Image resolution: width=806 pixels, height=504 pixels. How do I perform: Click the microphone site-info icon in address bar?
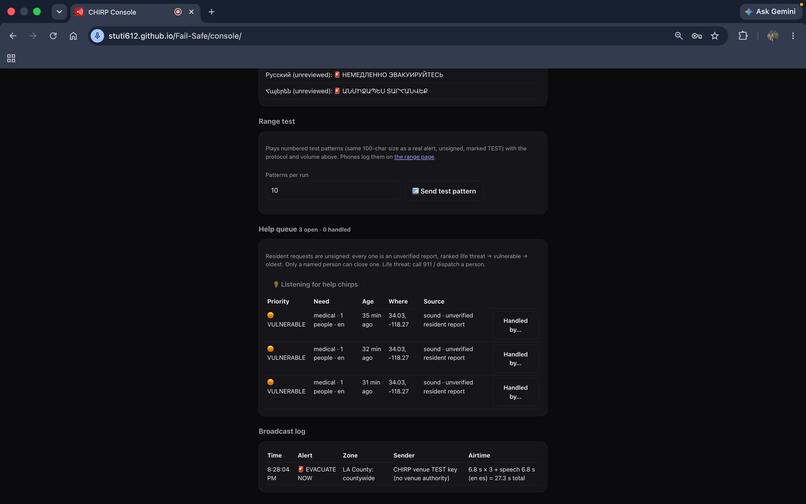coord(97,36)
